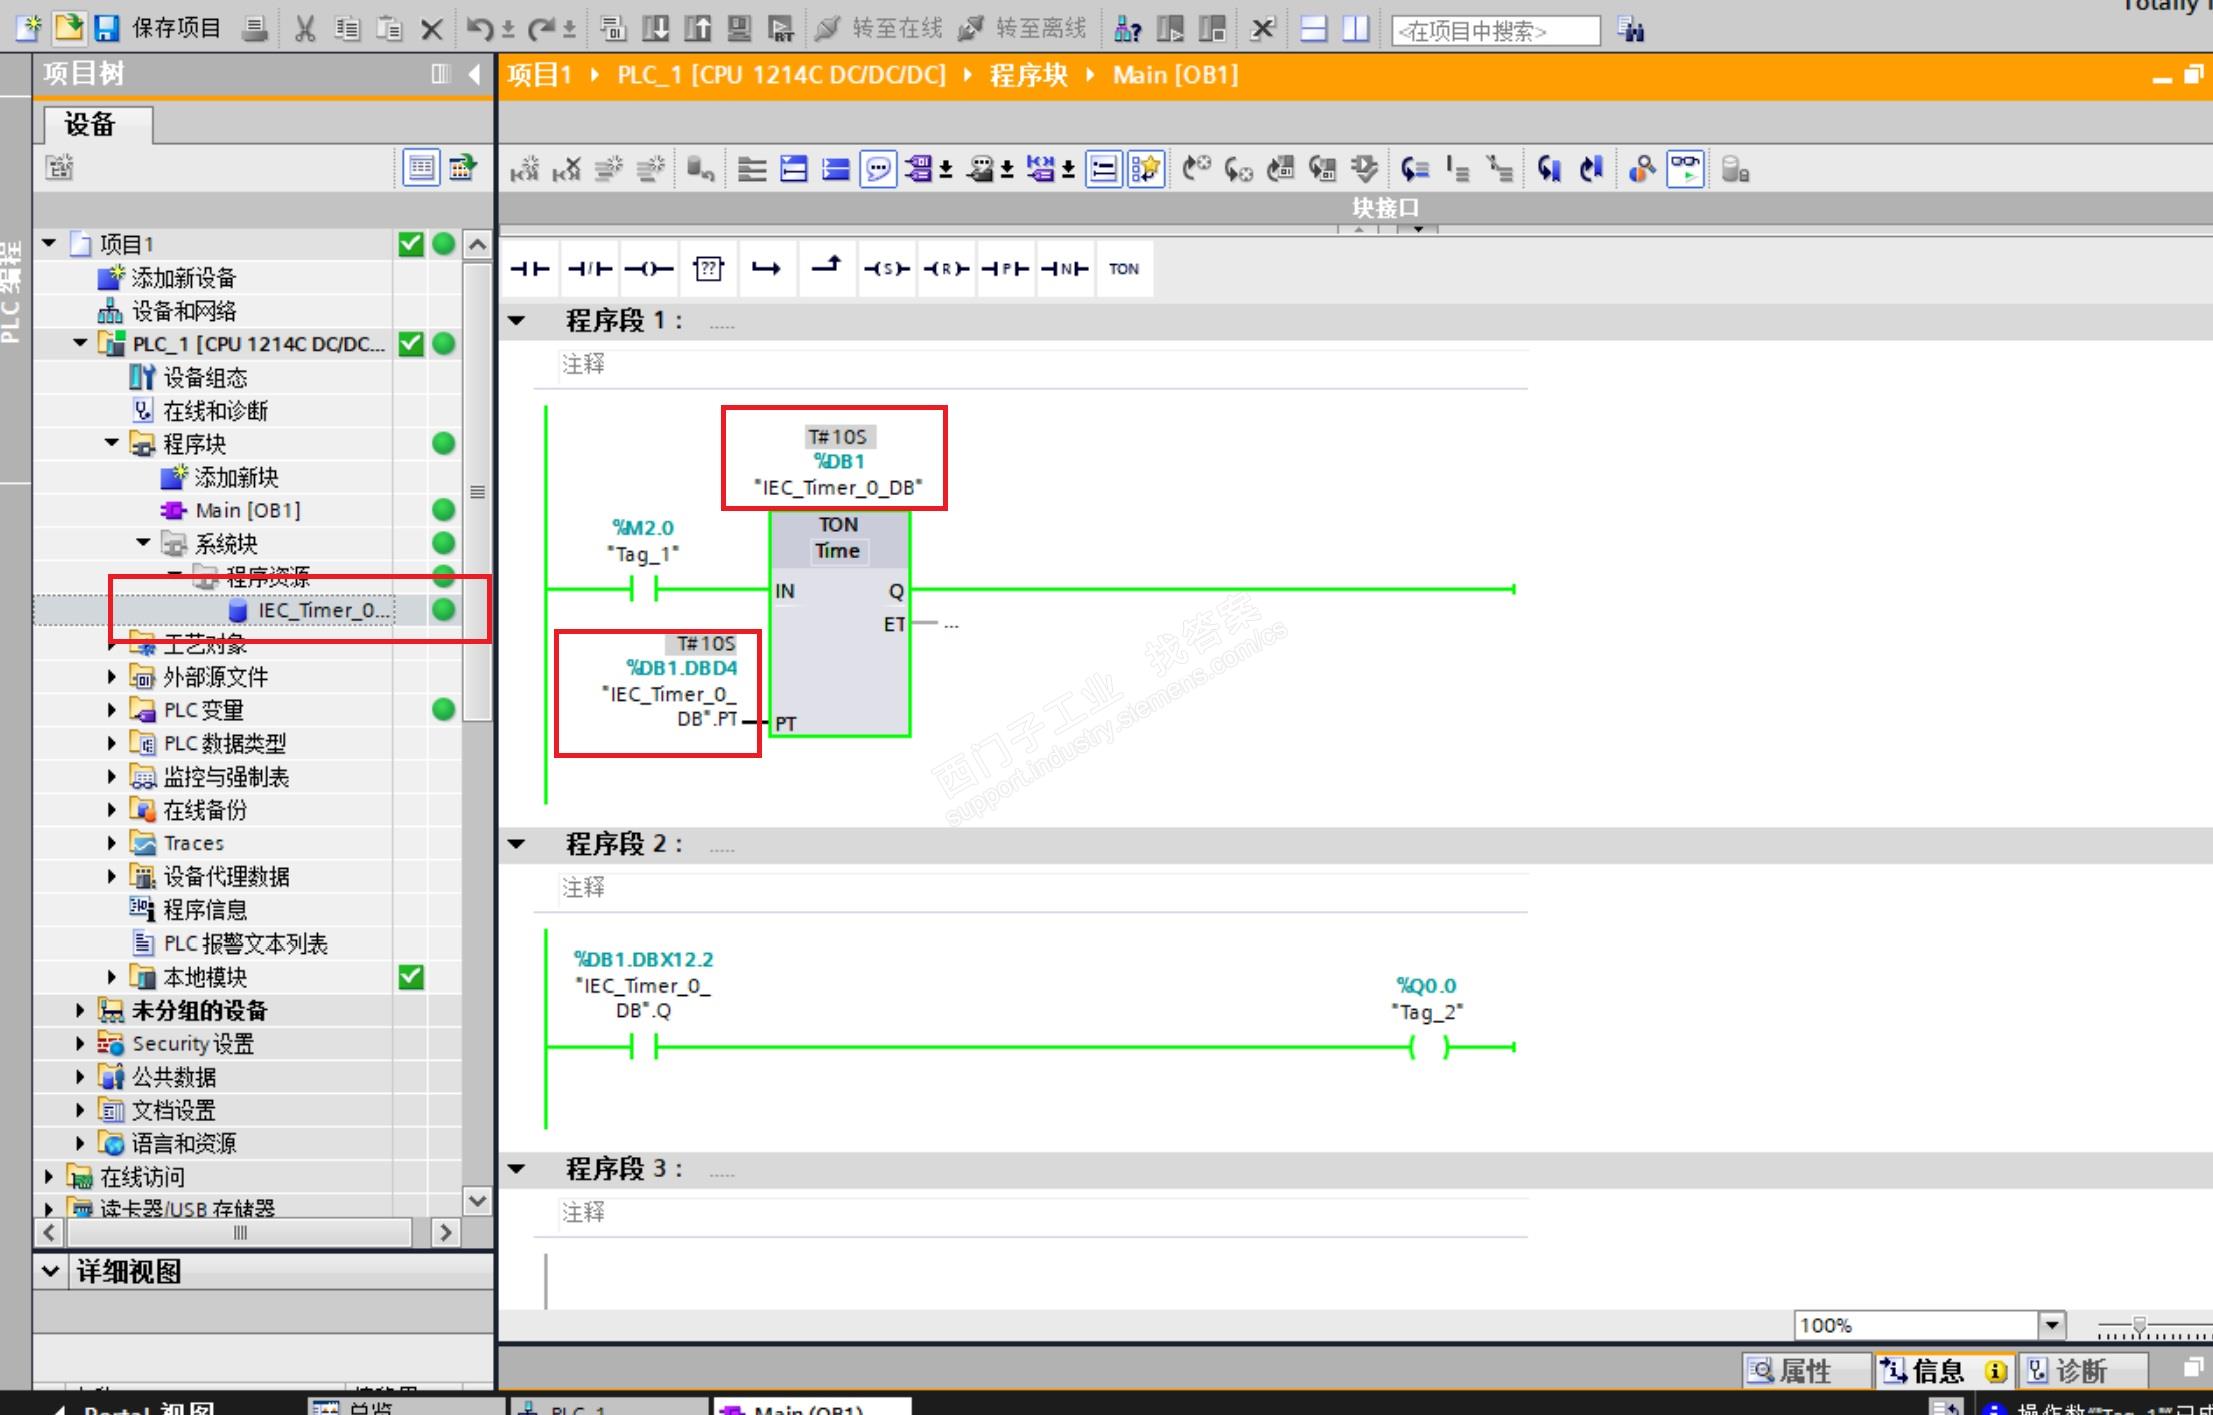Screen dimensions: 2213x1415
Task: Toggle the split editor horizontally icon
Action: tap(1313, 28)
